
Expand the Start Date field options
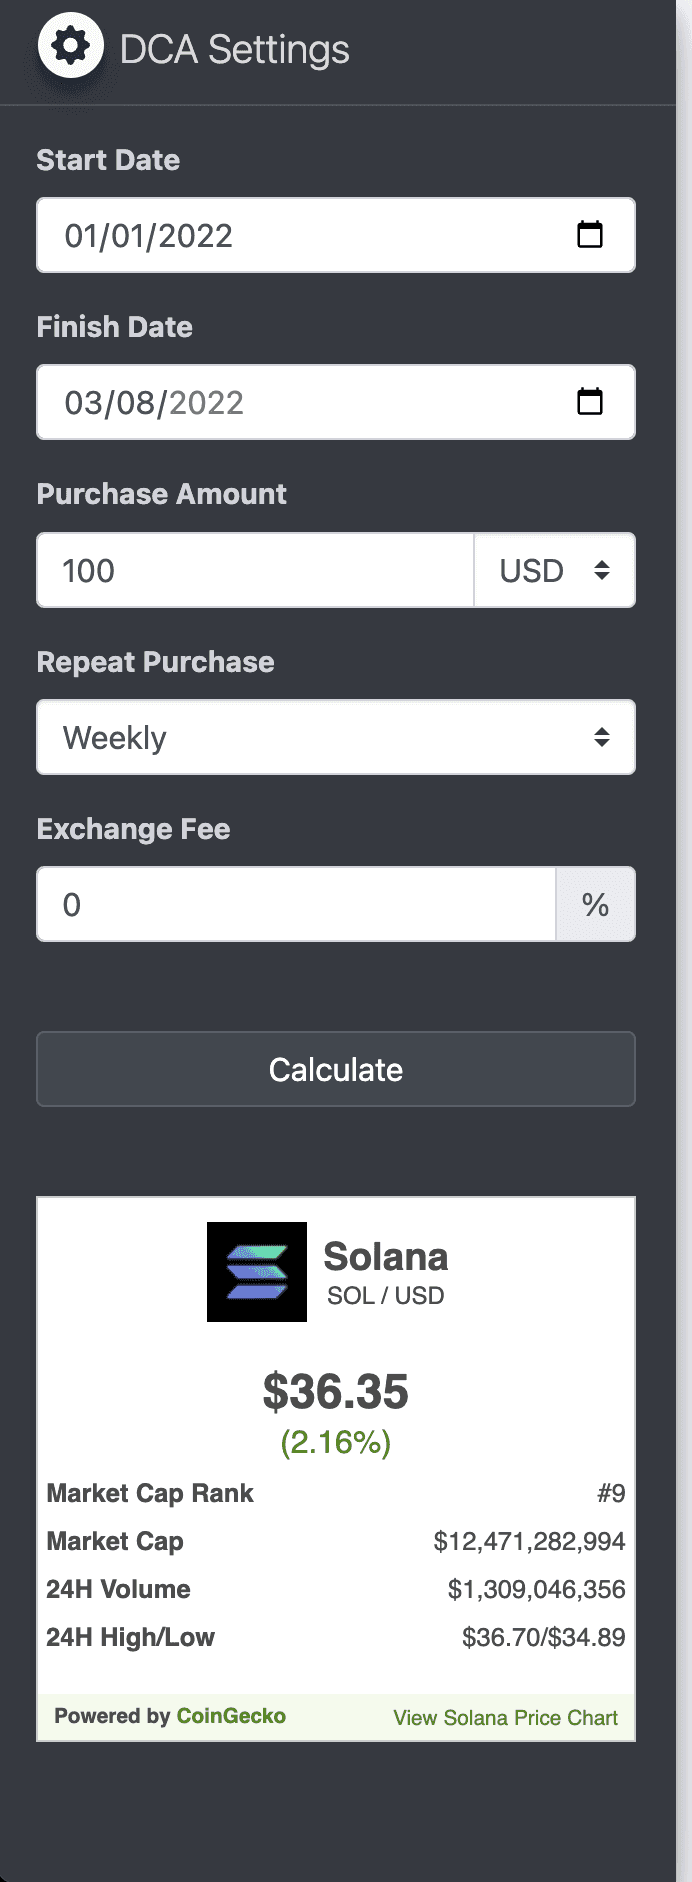(591, 235)
